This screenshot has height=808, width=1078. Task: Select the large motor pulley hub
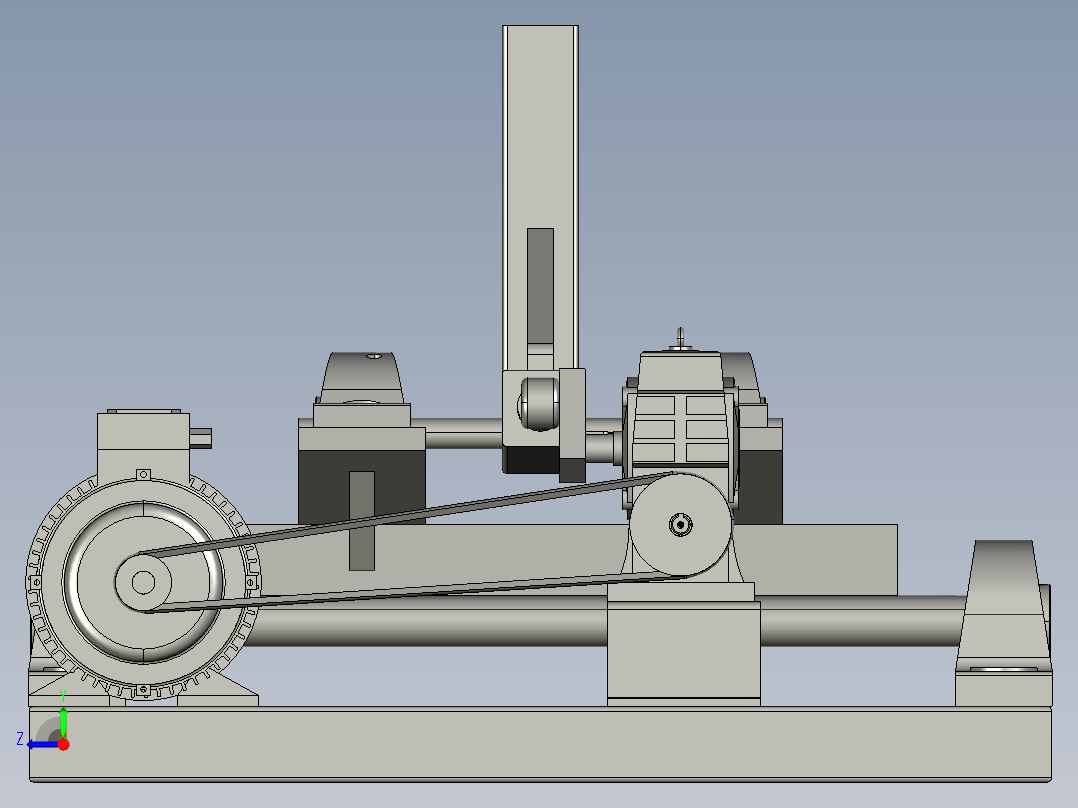click(143, 582)
